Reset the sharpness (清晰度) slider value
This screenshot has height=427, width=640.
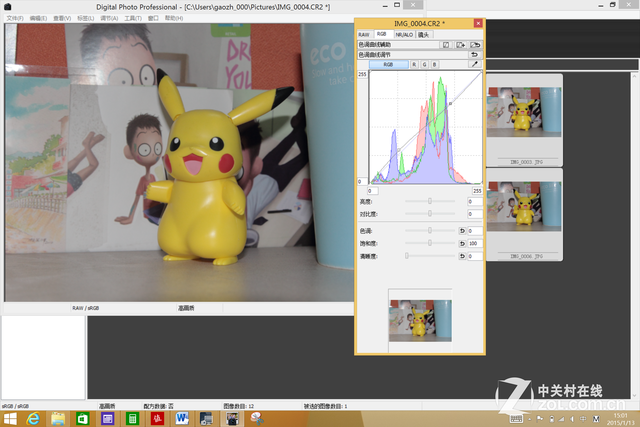click(462, 256)
